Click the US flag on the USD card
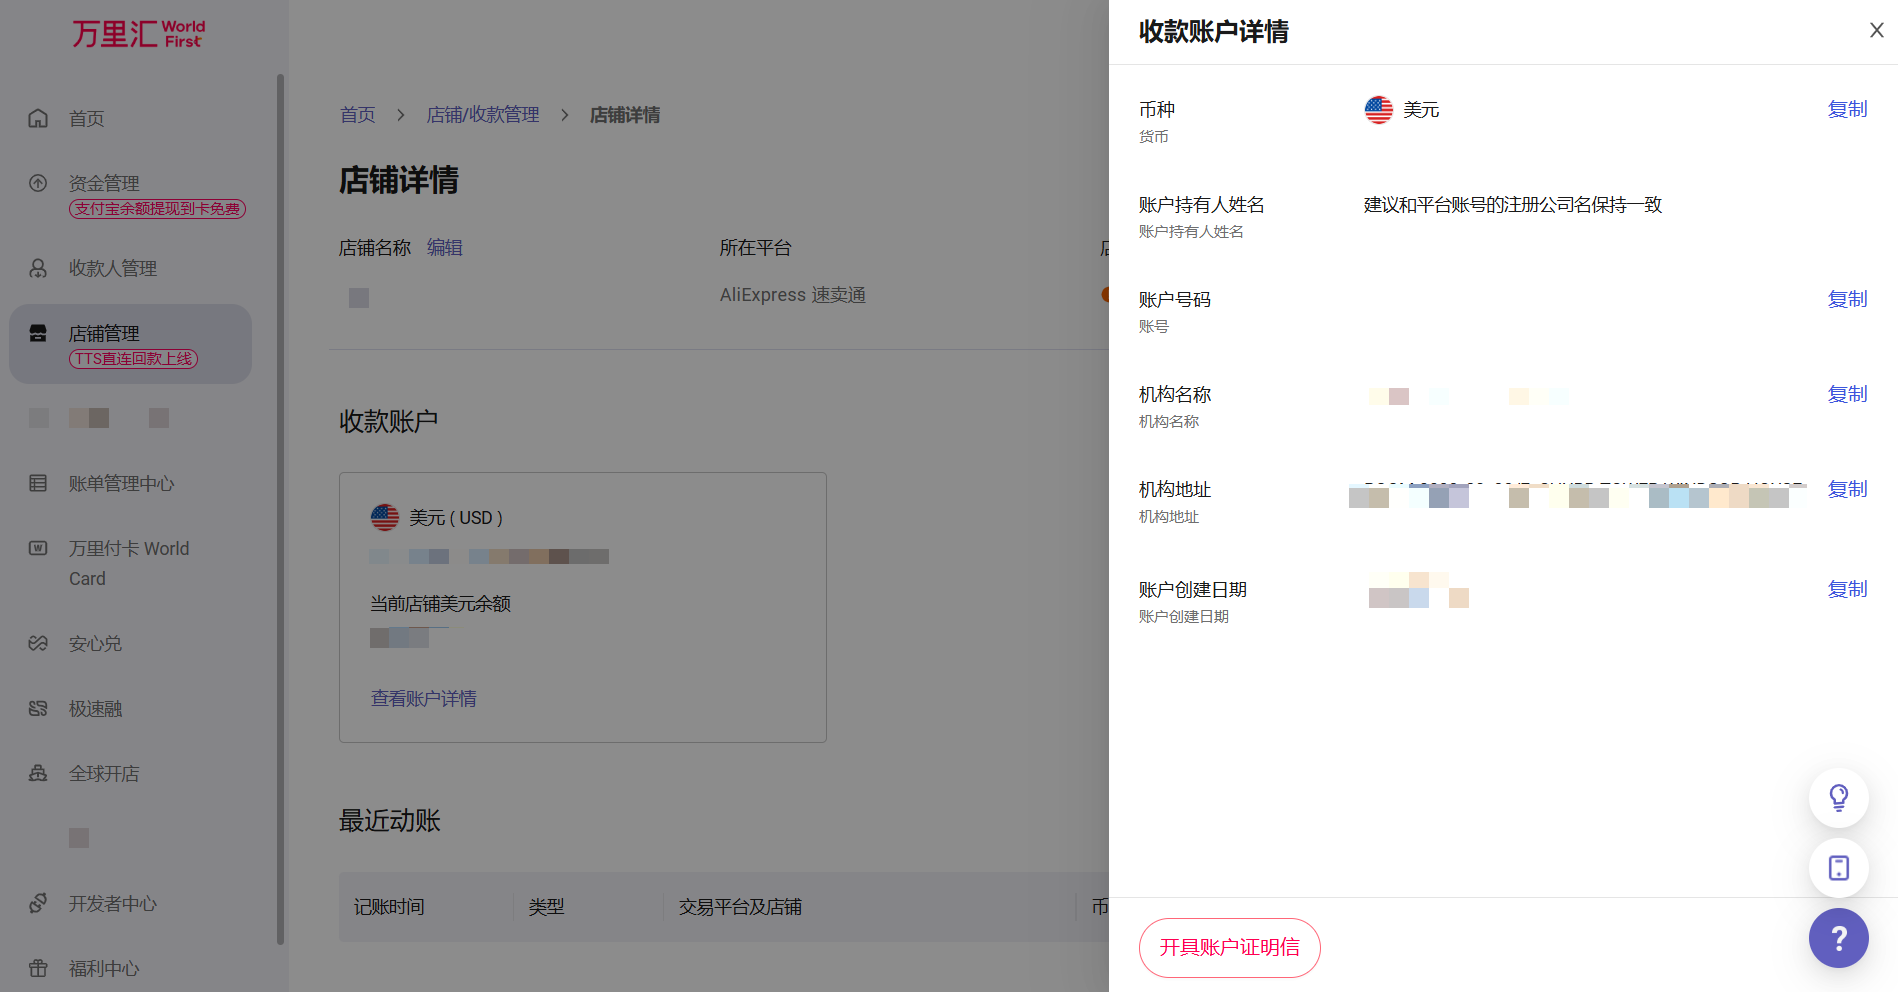Screen dimensions: 1898x992 [x=385, y=517]
